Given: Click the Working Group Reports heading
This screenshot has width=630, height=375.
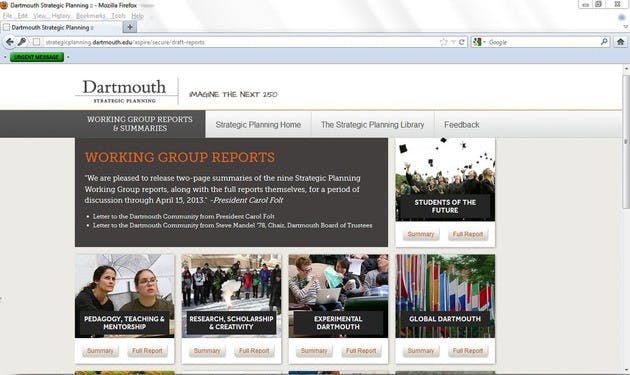Looking at the screenshot, I should (x=180, y=157).
